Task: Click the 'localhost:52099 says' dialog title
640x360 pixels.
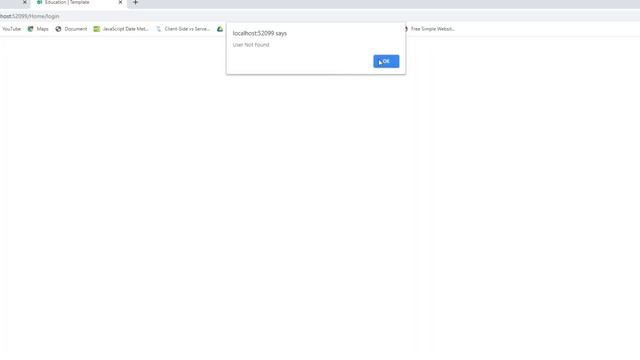Action: (260, 33)
